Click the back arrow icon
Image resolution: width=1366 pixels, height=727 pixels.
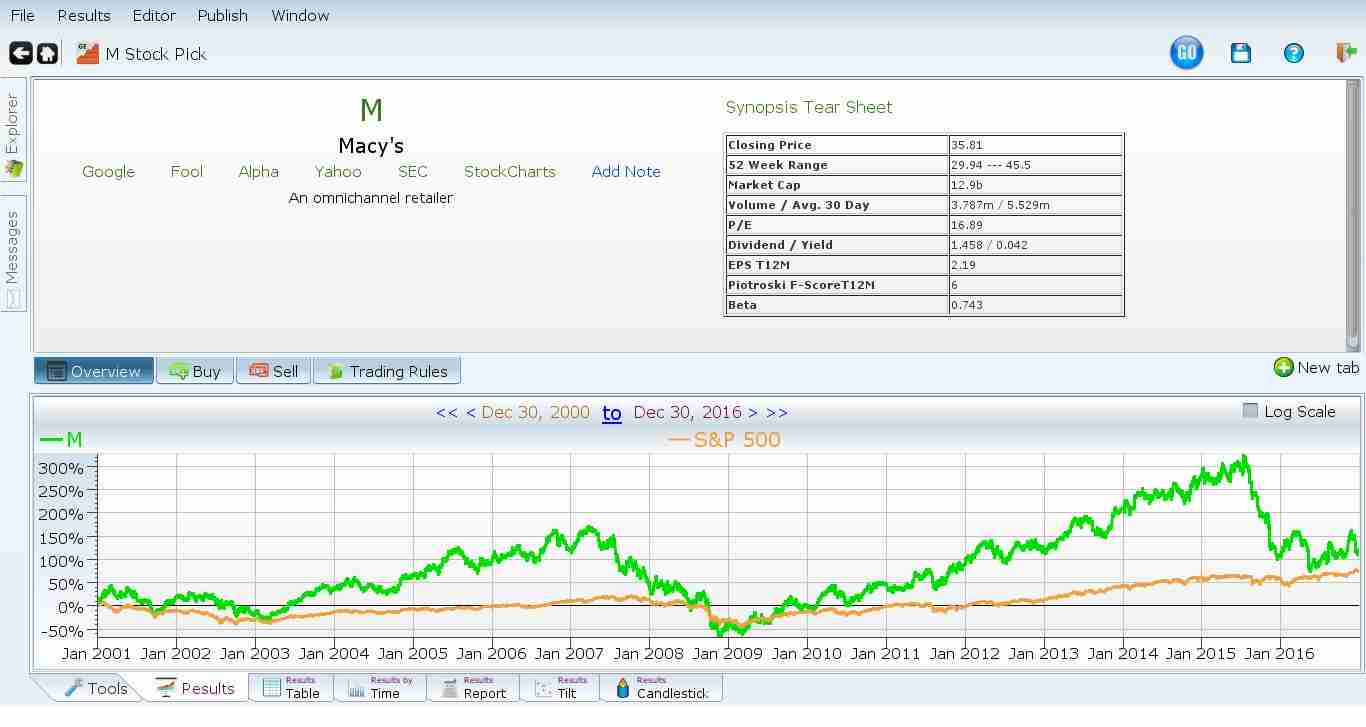(x=20, y=53)
